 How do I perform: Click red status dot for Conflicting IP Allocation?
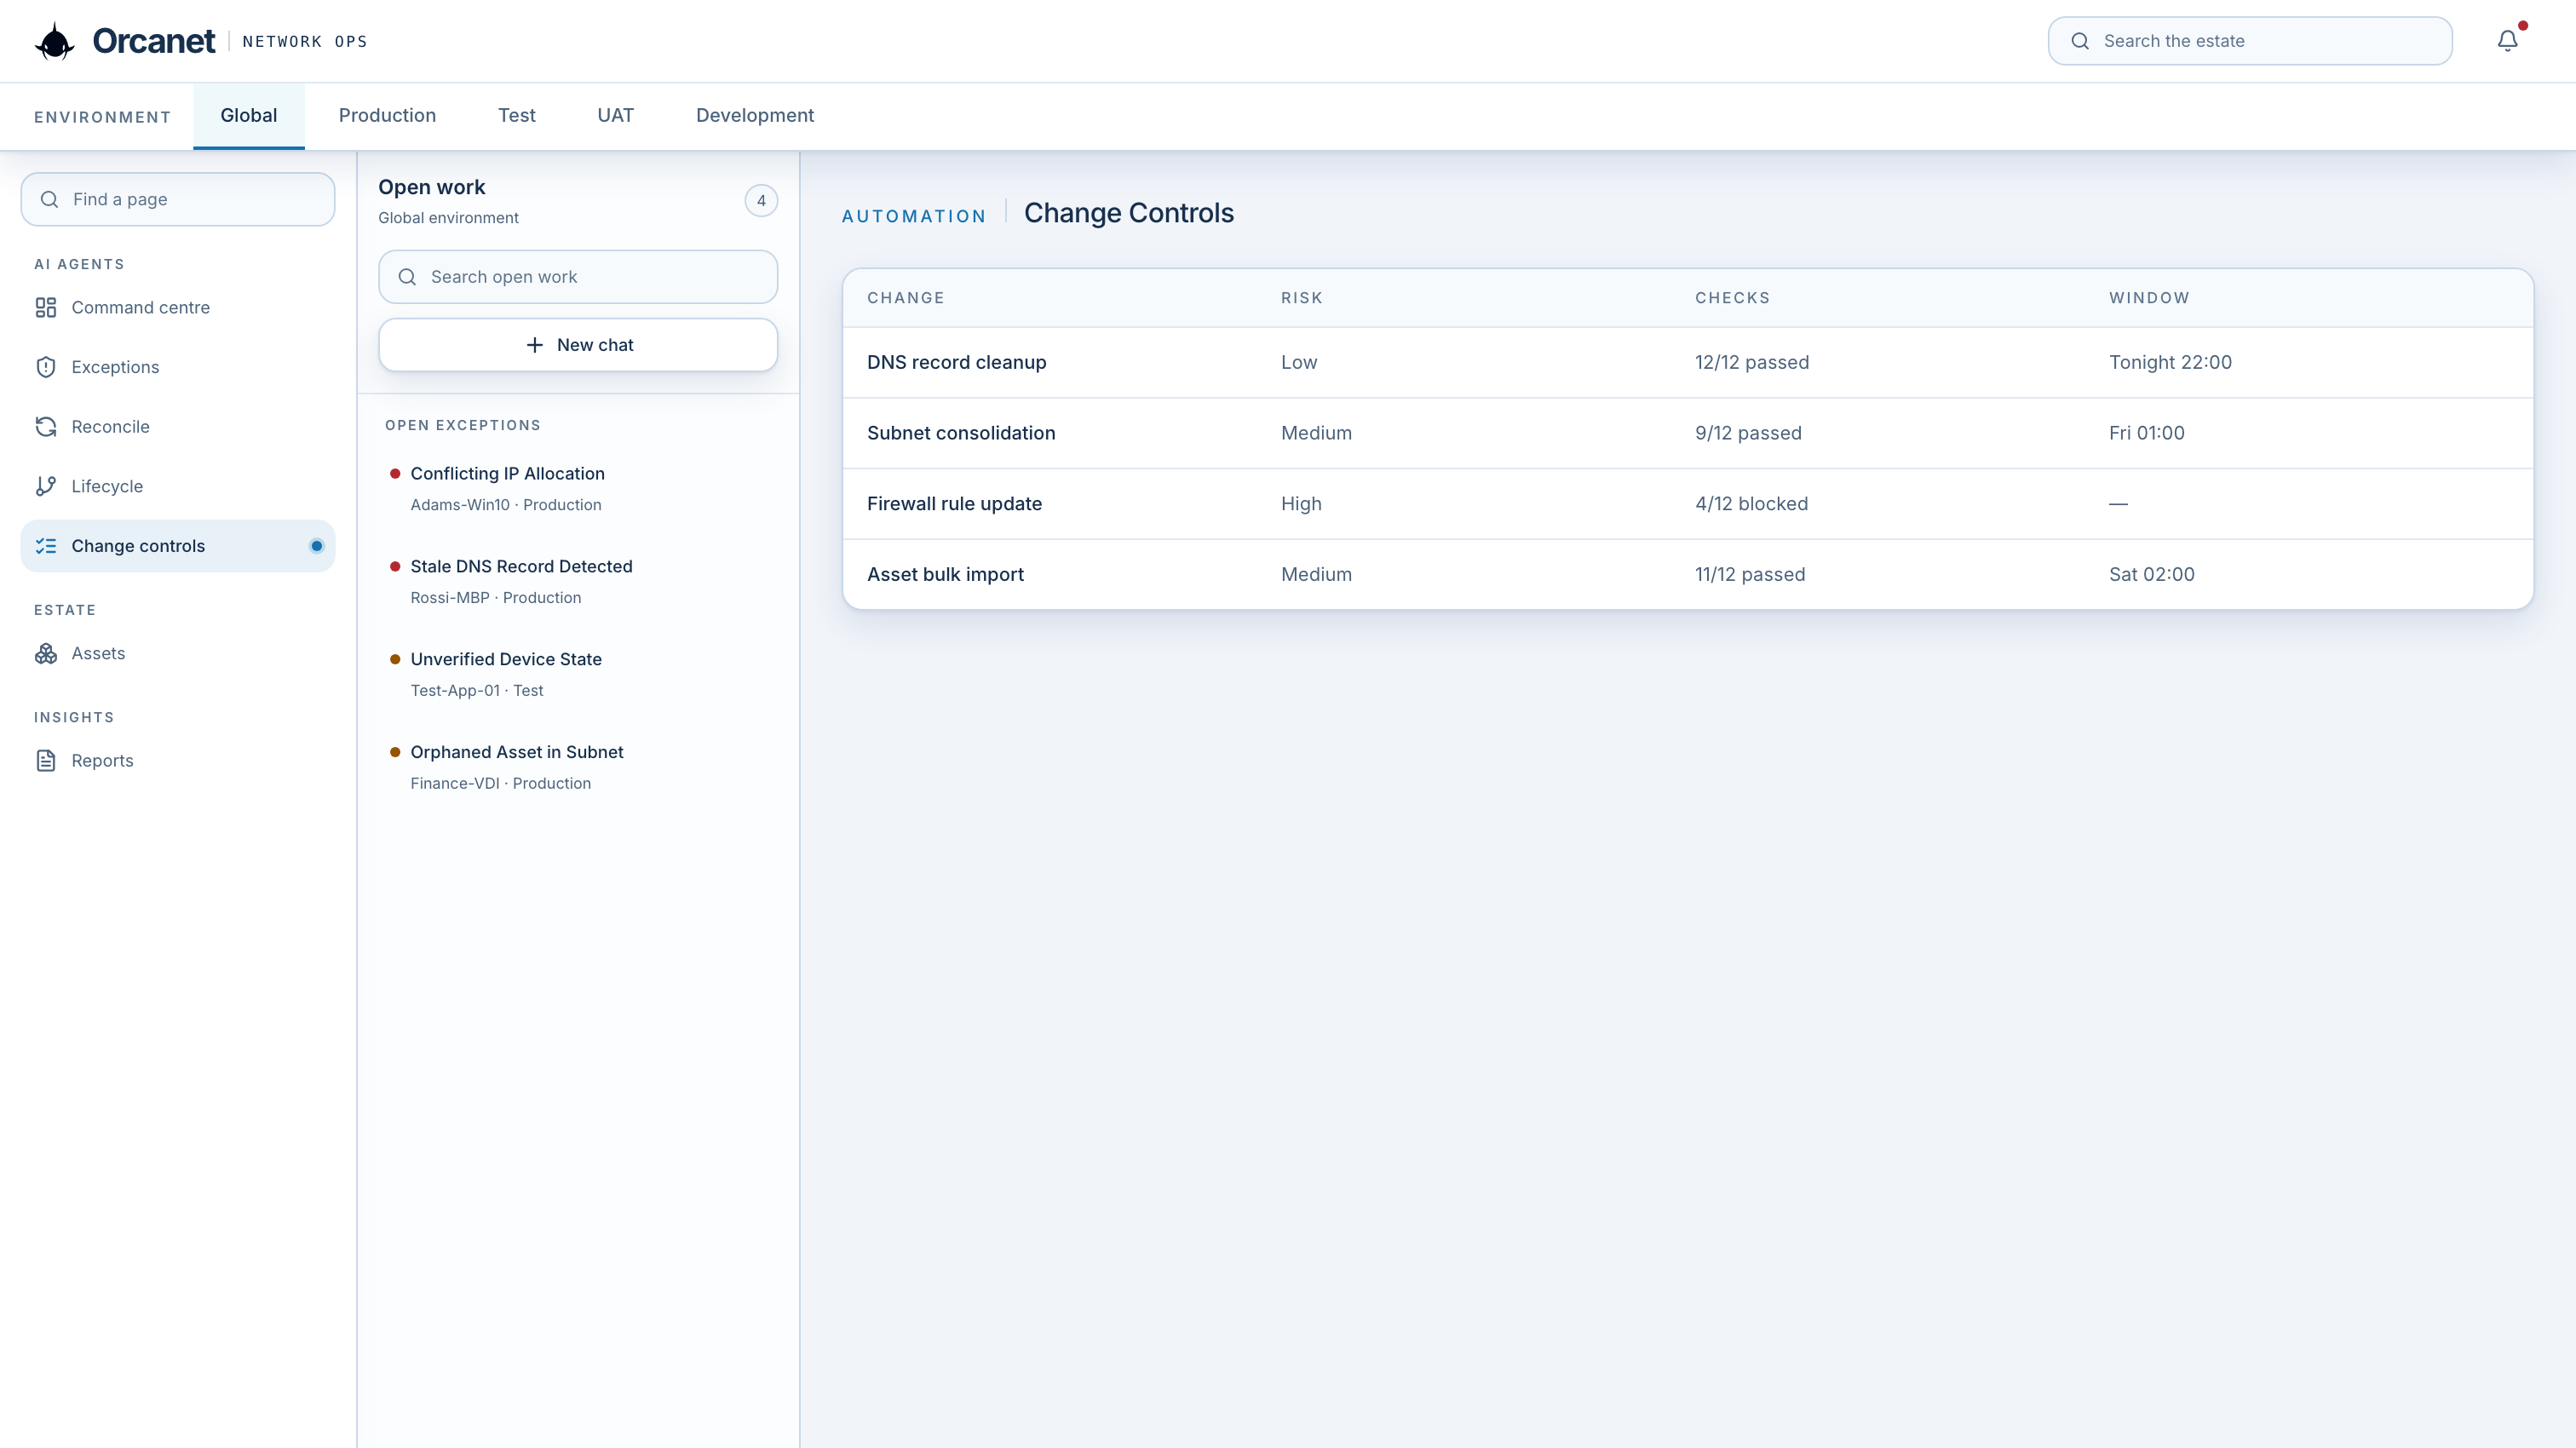pyautogui.click(x=395, y=473)
